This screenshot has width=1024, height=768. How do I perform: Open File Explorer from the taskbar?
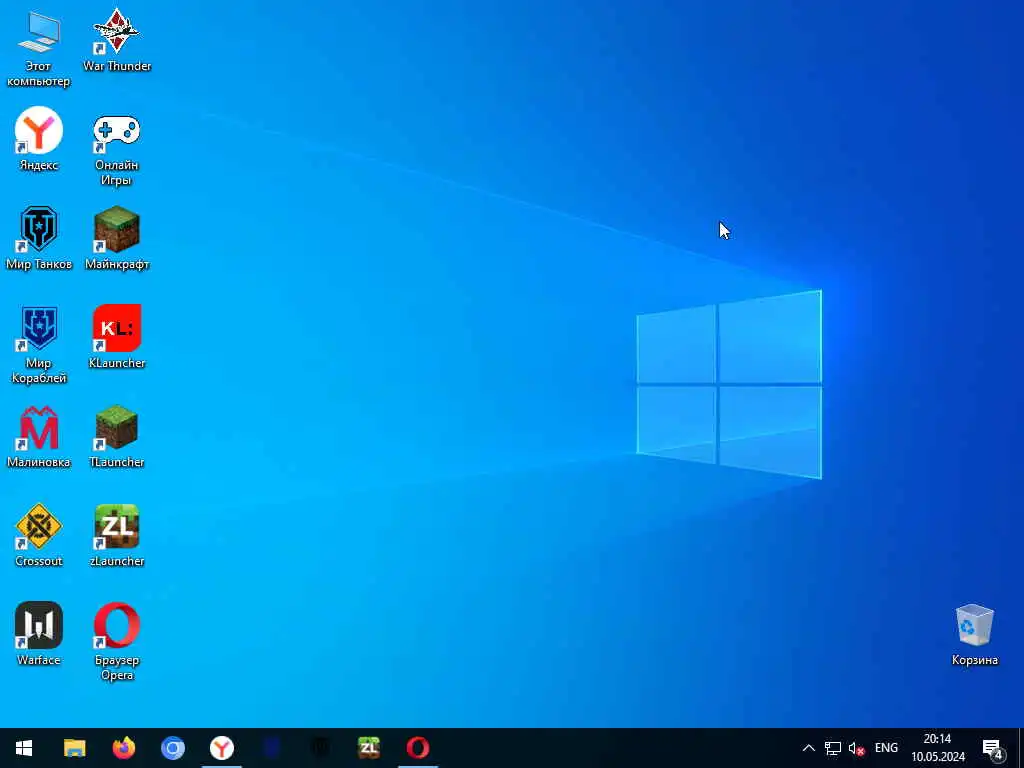tap(74, 748)
